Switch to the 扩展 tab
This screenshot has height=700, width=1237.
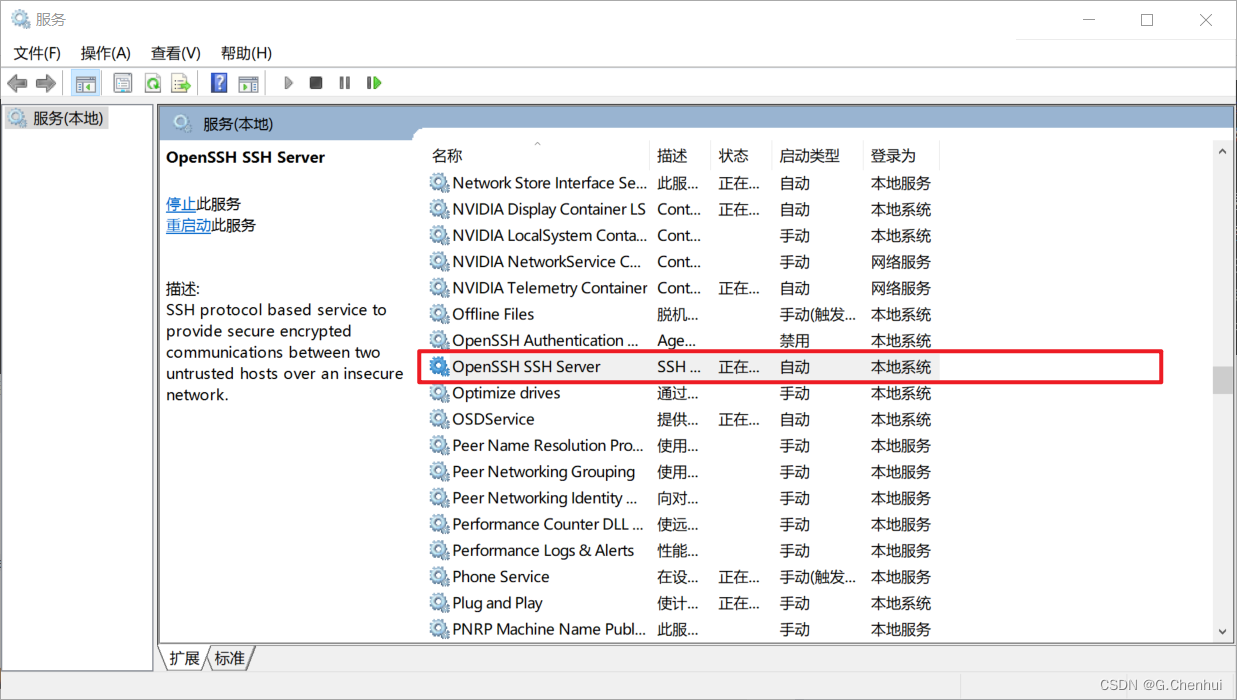click(184, 658)
